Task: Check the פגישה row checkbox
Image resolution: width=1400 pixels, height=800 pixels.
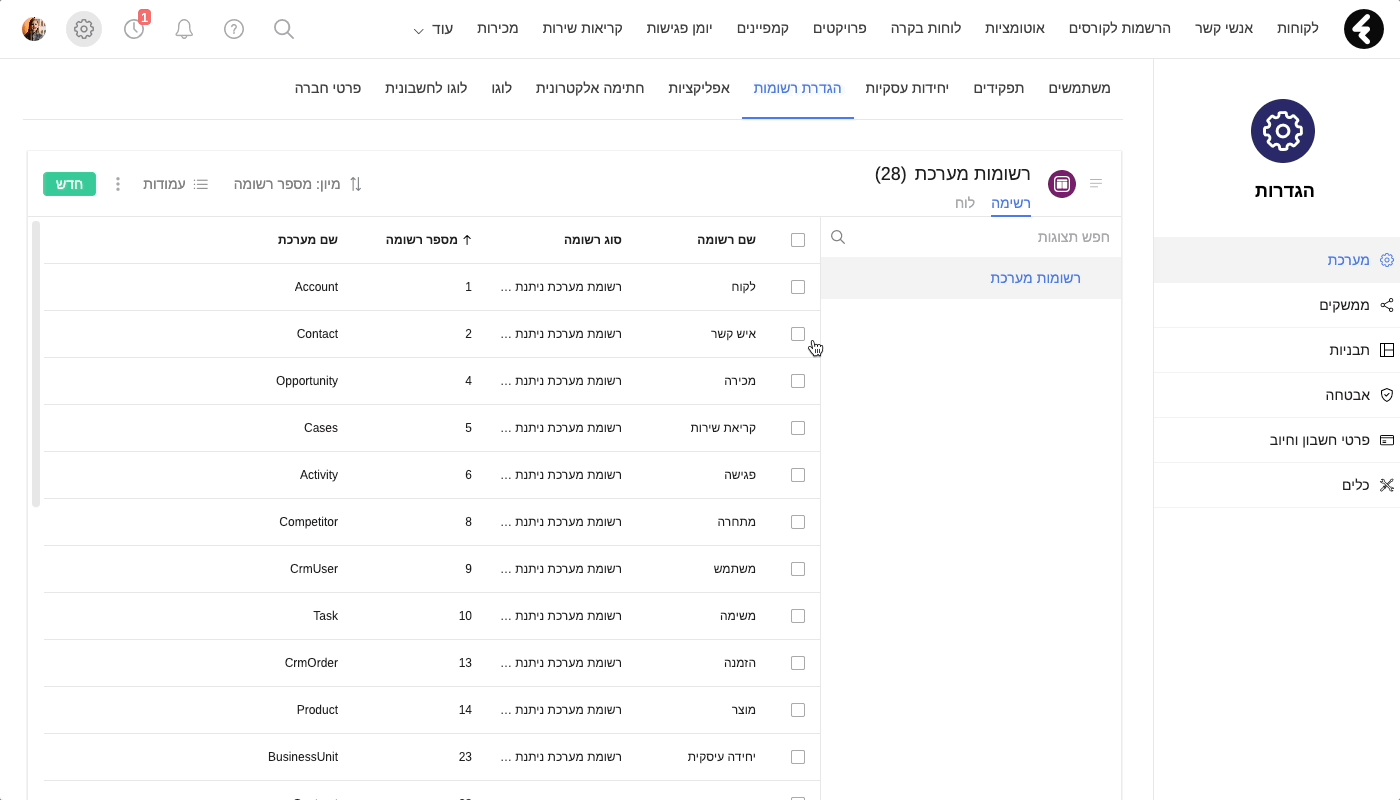Action: (x=798, y=475)
